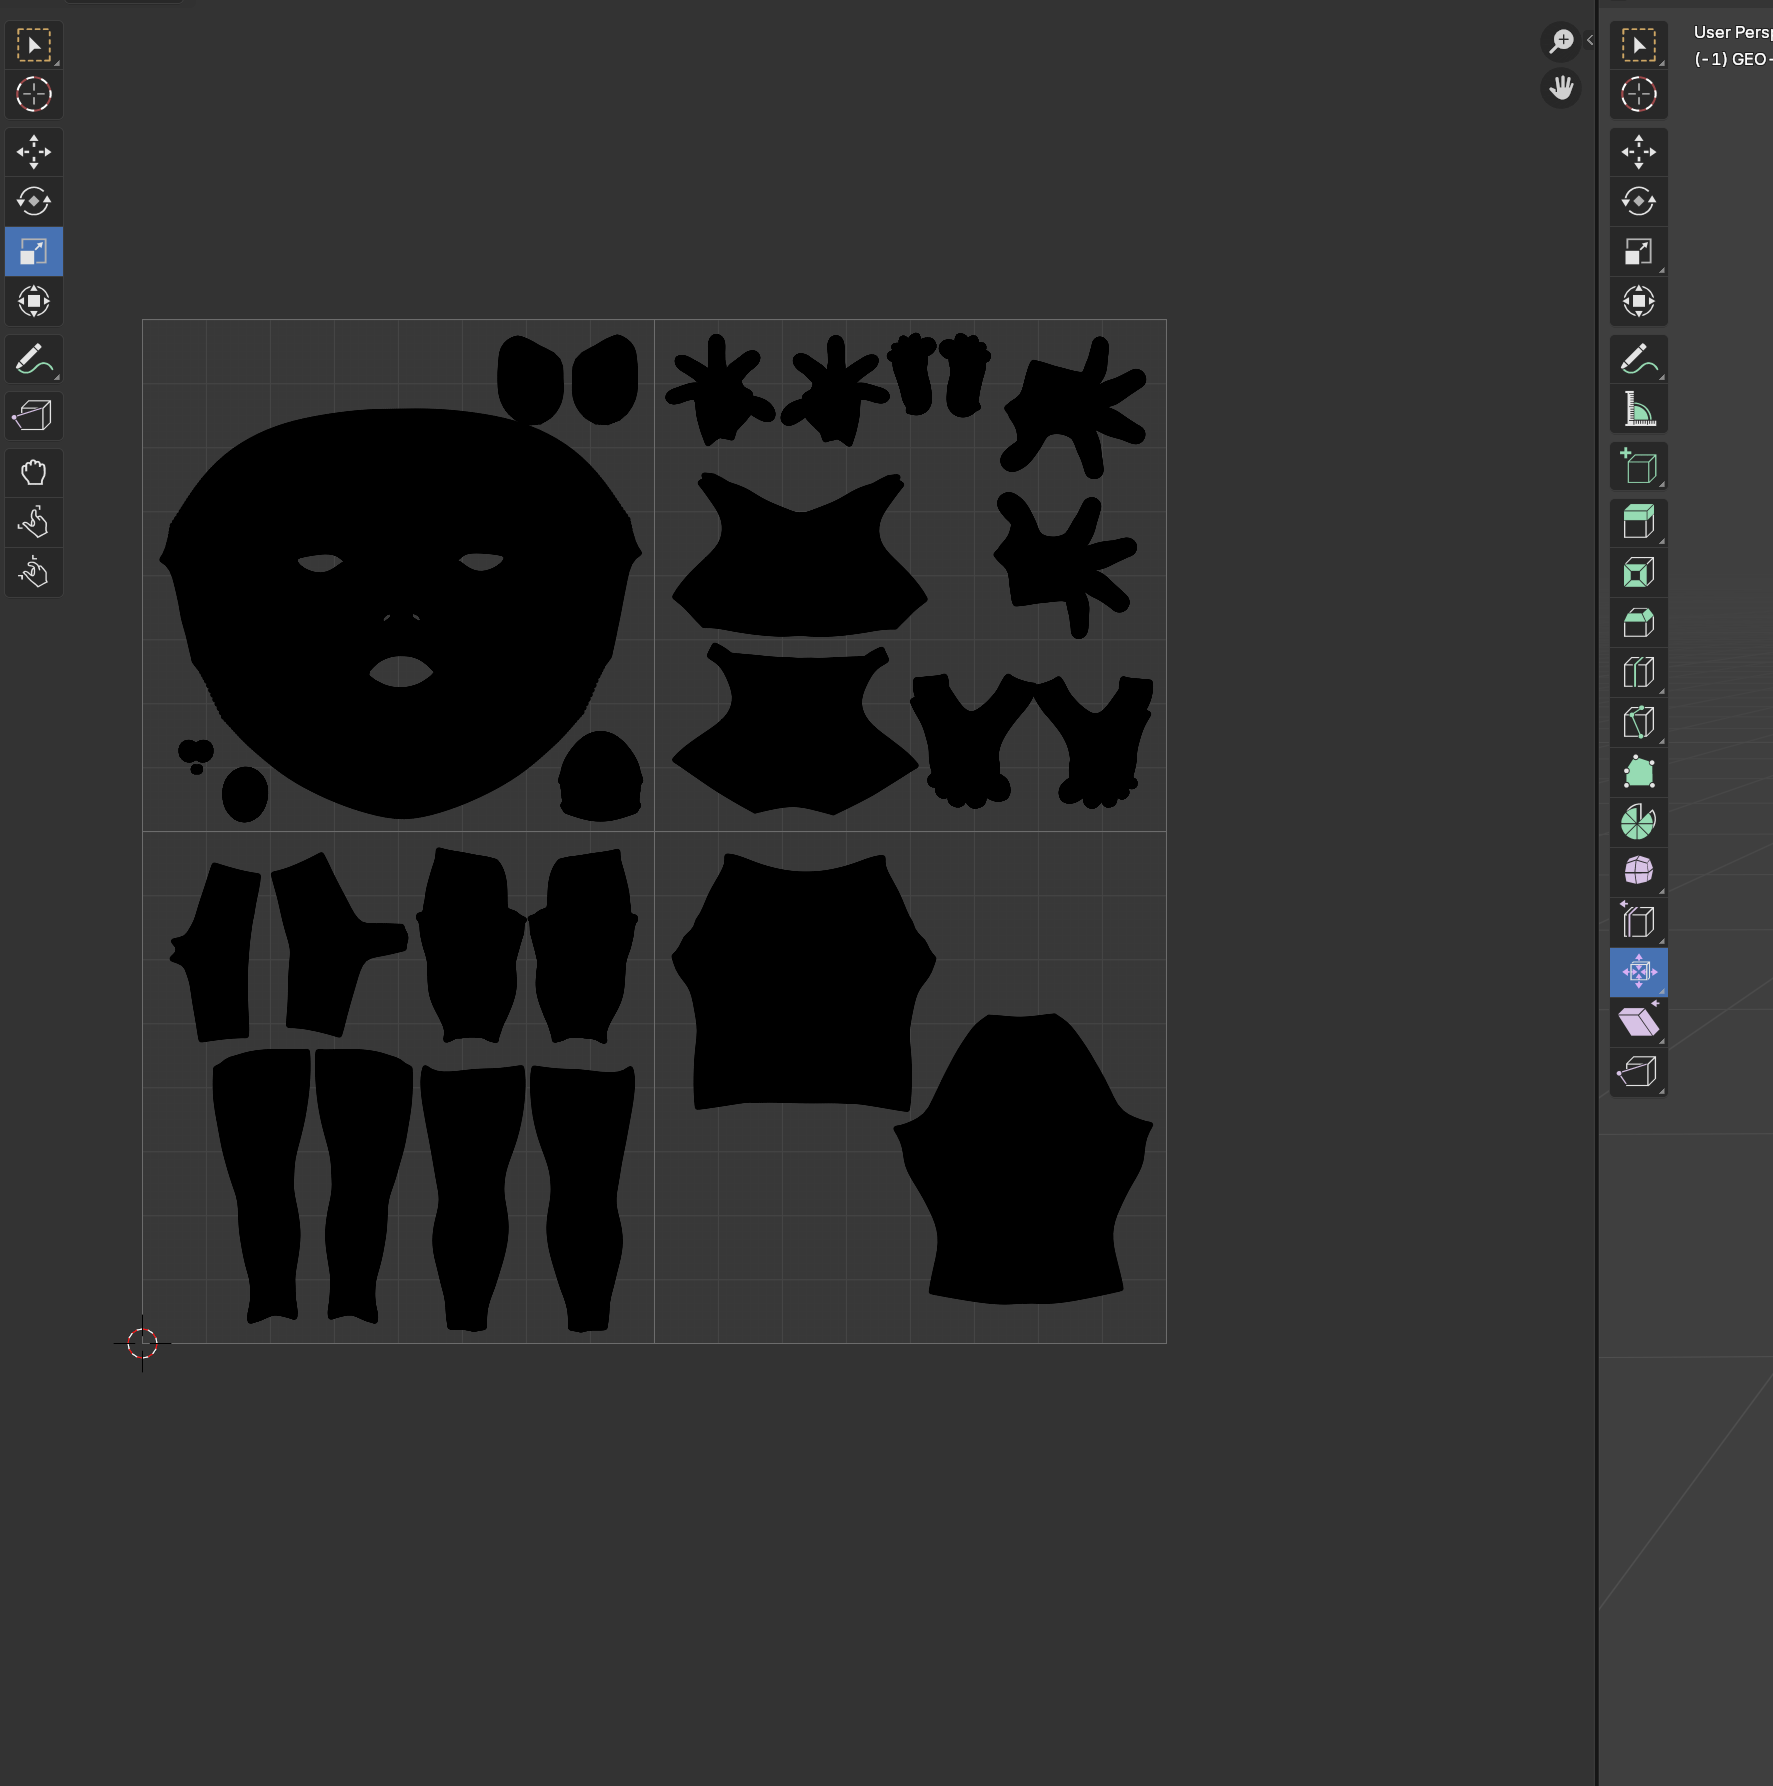This screenshot has height=1786, width=1773.
Task: Click the pan hand control below the zoom icon
Action: point(1562,89)
